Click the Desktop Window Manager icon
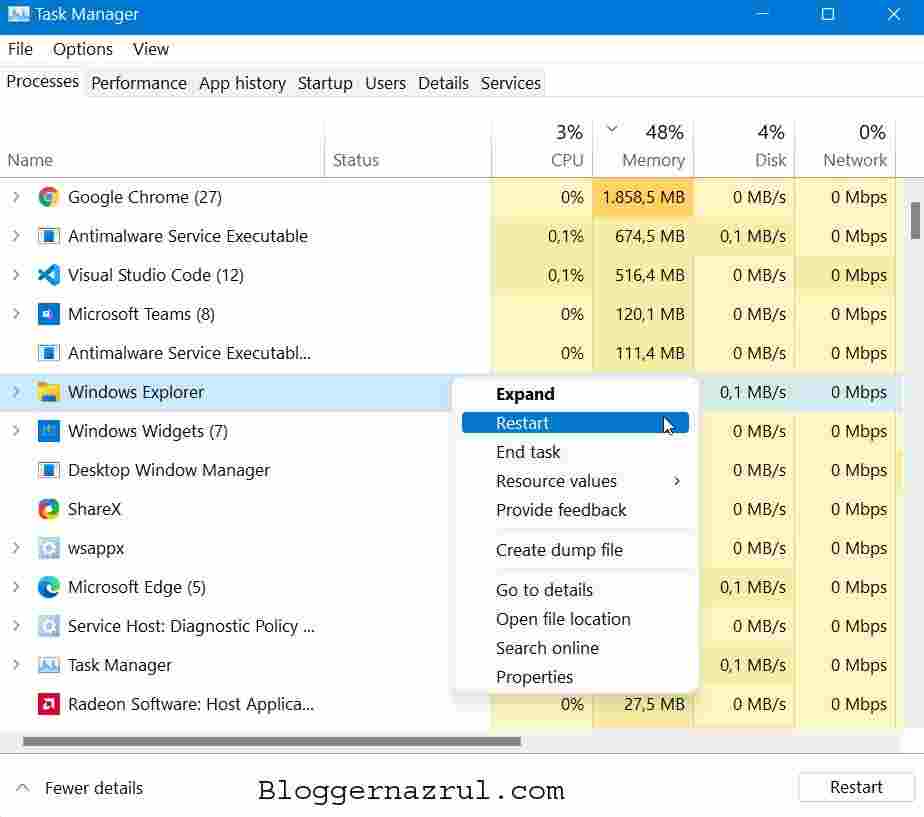Viewport: 924px width, 817px height. point(48,470)
